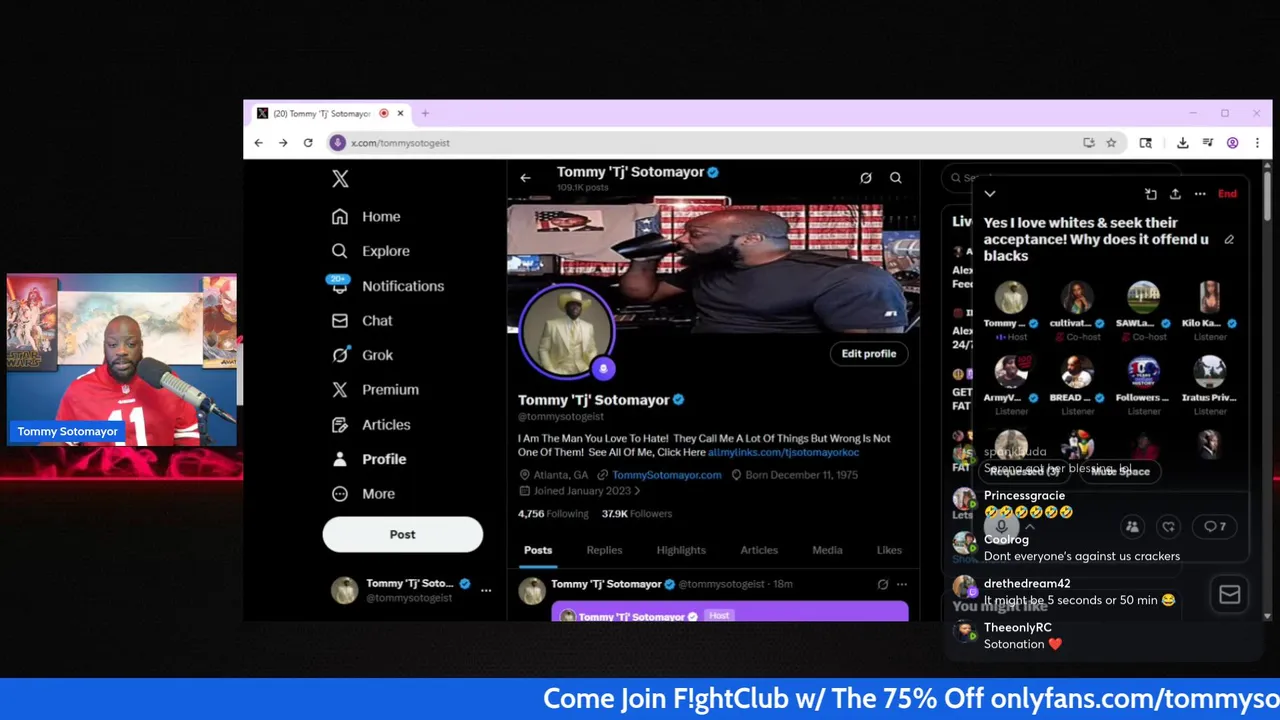Click the Space heart reaction icon
Viewport: 1280px width, 720px height.
click(1168, 527)
